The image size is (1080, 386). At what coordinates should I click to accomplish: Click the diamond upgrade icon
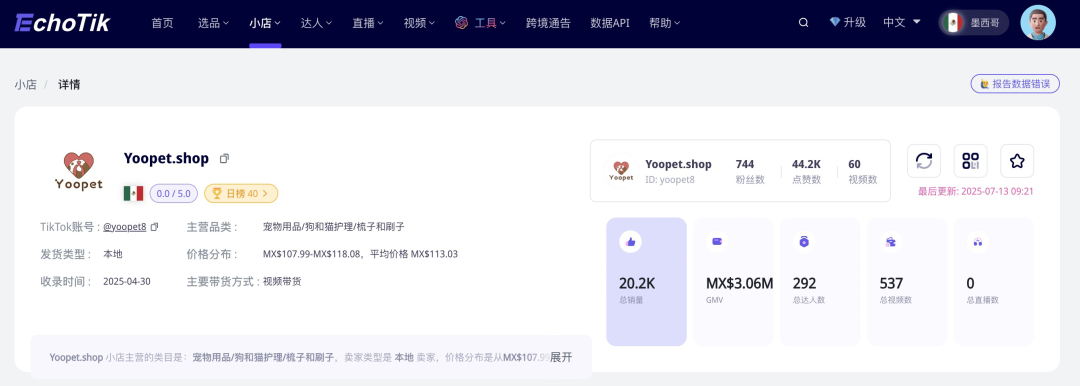[835, 23]
